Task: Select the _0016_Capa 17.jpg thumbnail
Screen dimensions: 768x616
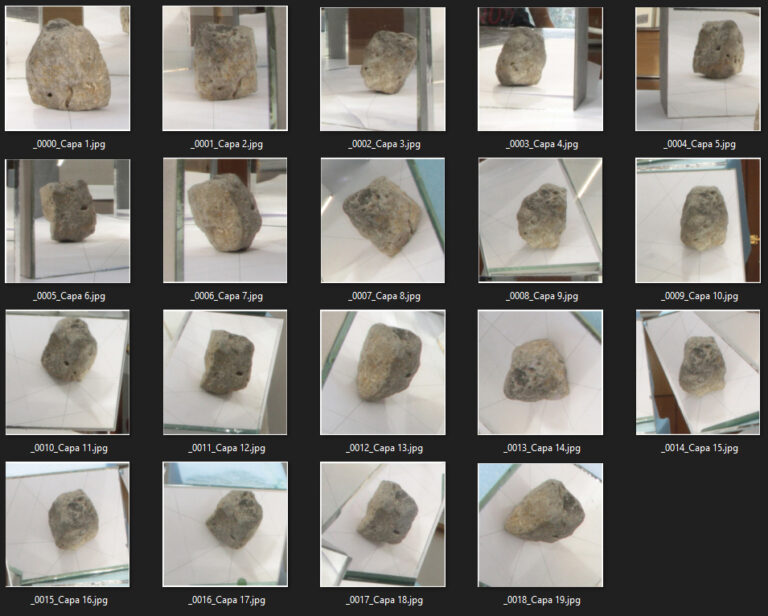Action: (225, 524)
